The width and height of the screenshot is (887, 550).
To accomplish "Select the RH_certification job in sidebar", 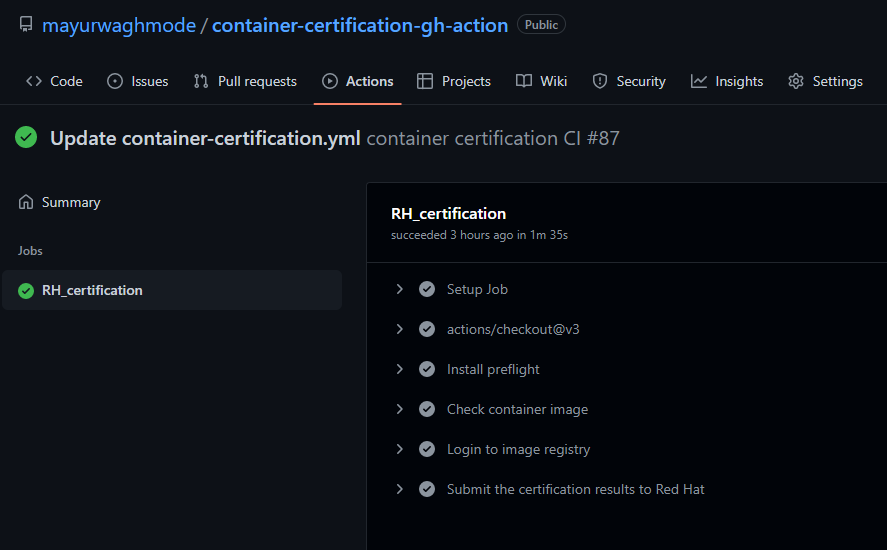I will pyautogui.click(x=172, y=290).
